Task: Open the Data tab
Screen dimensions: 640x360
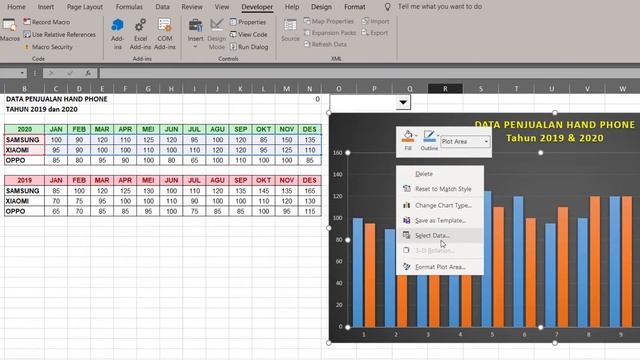Action: point(162,7)
